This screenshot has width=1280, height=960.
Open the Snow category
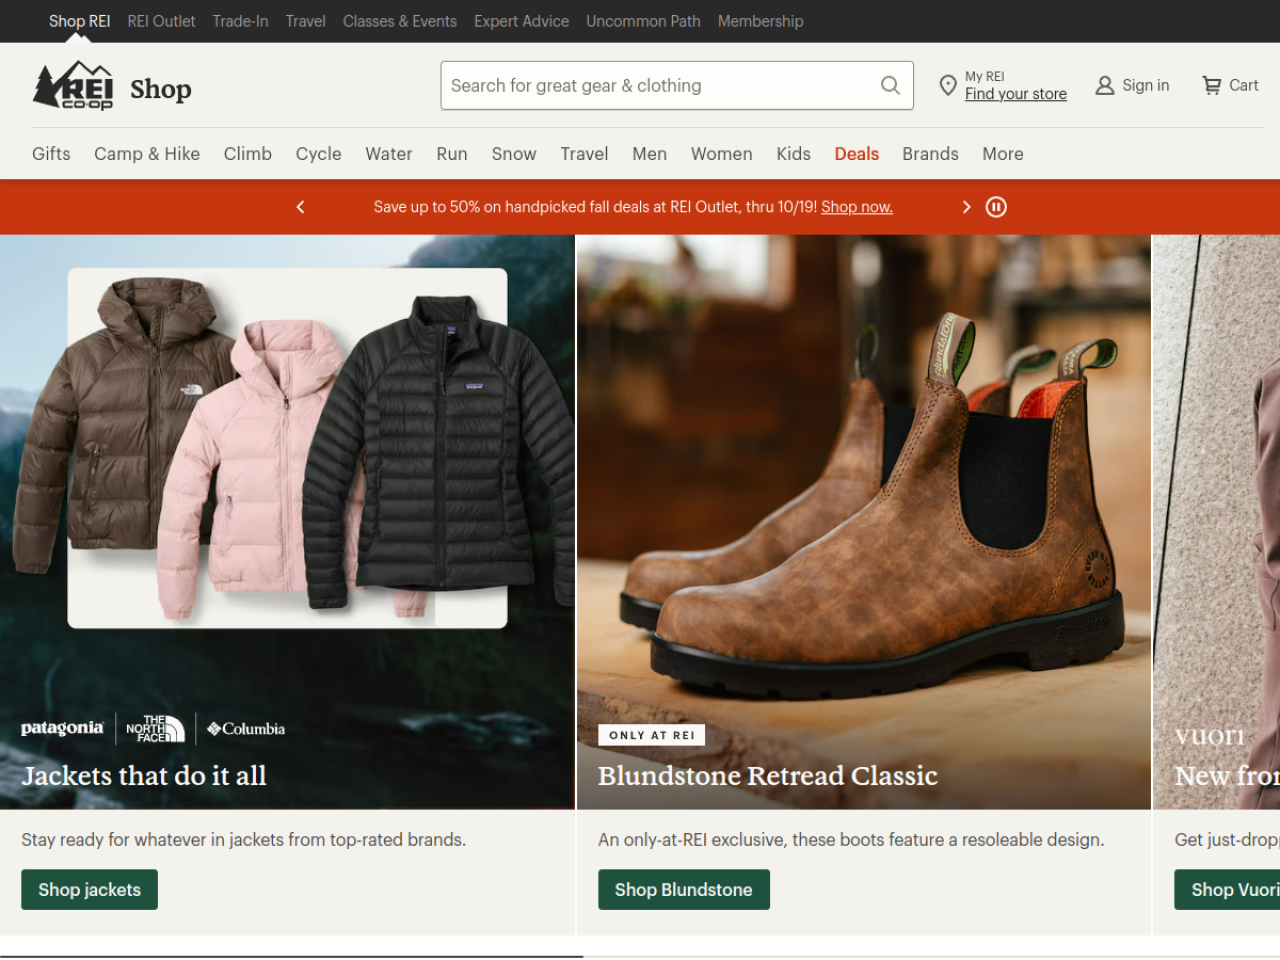[514, 154]
